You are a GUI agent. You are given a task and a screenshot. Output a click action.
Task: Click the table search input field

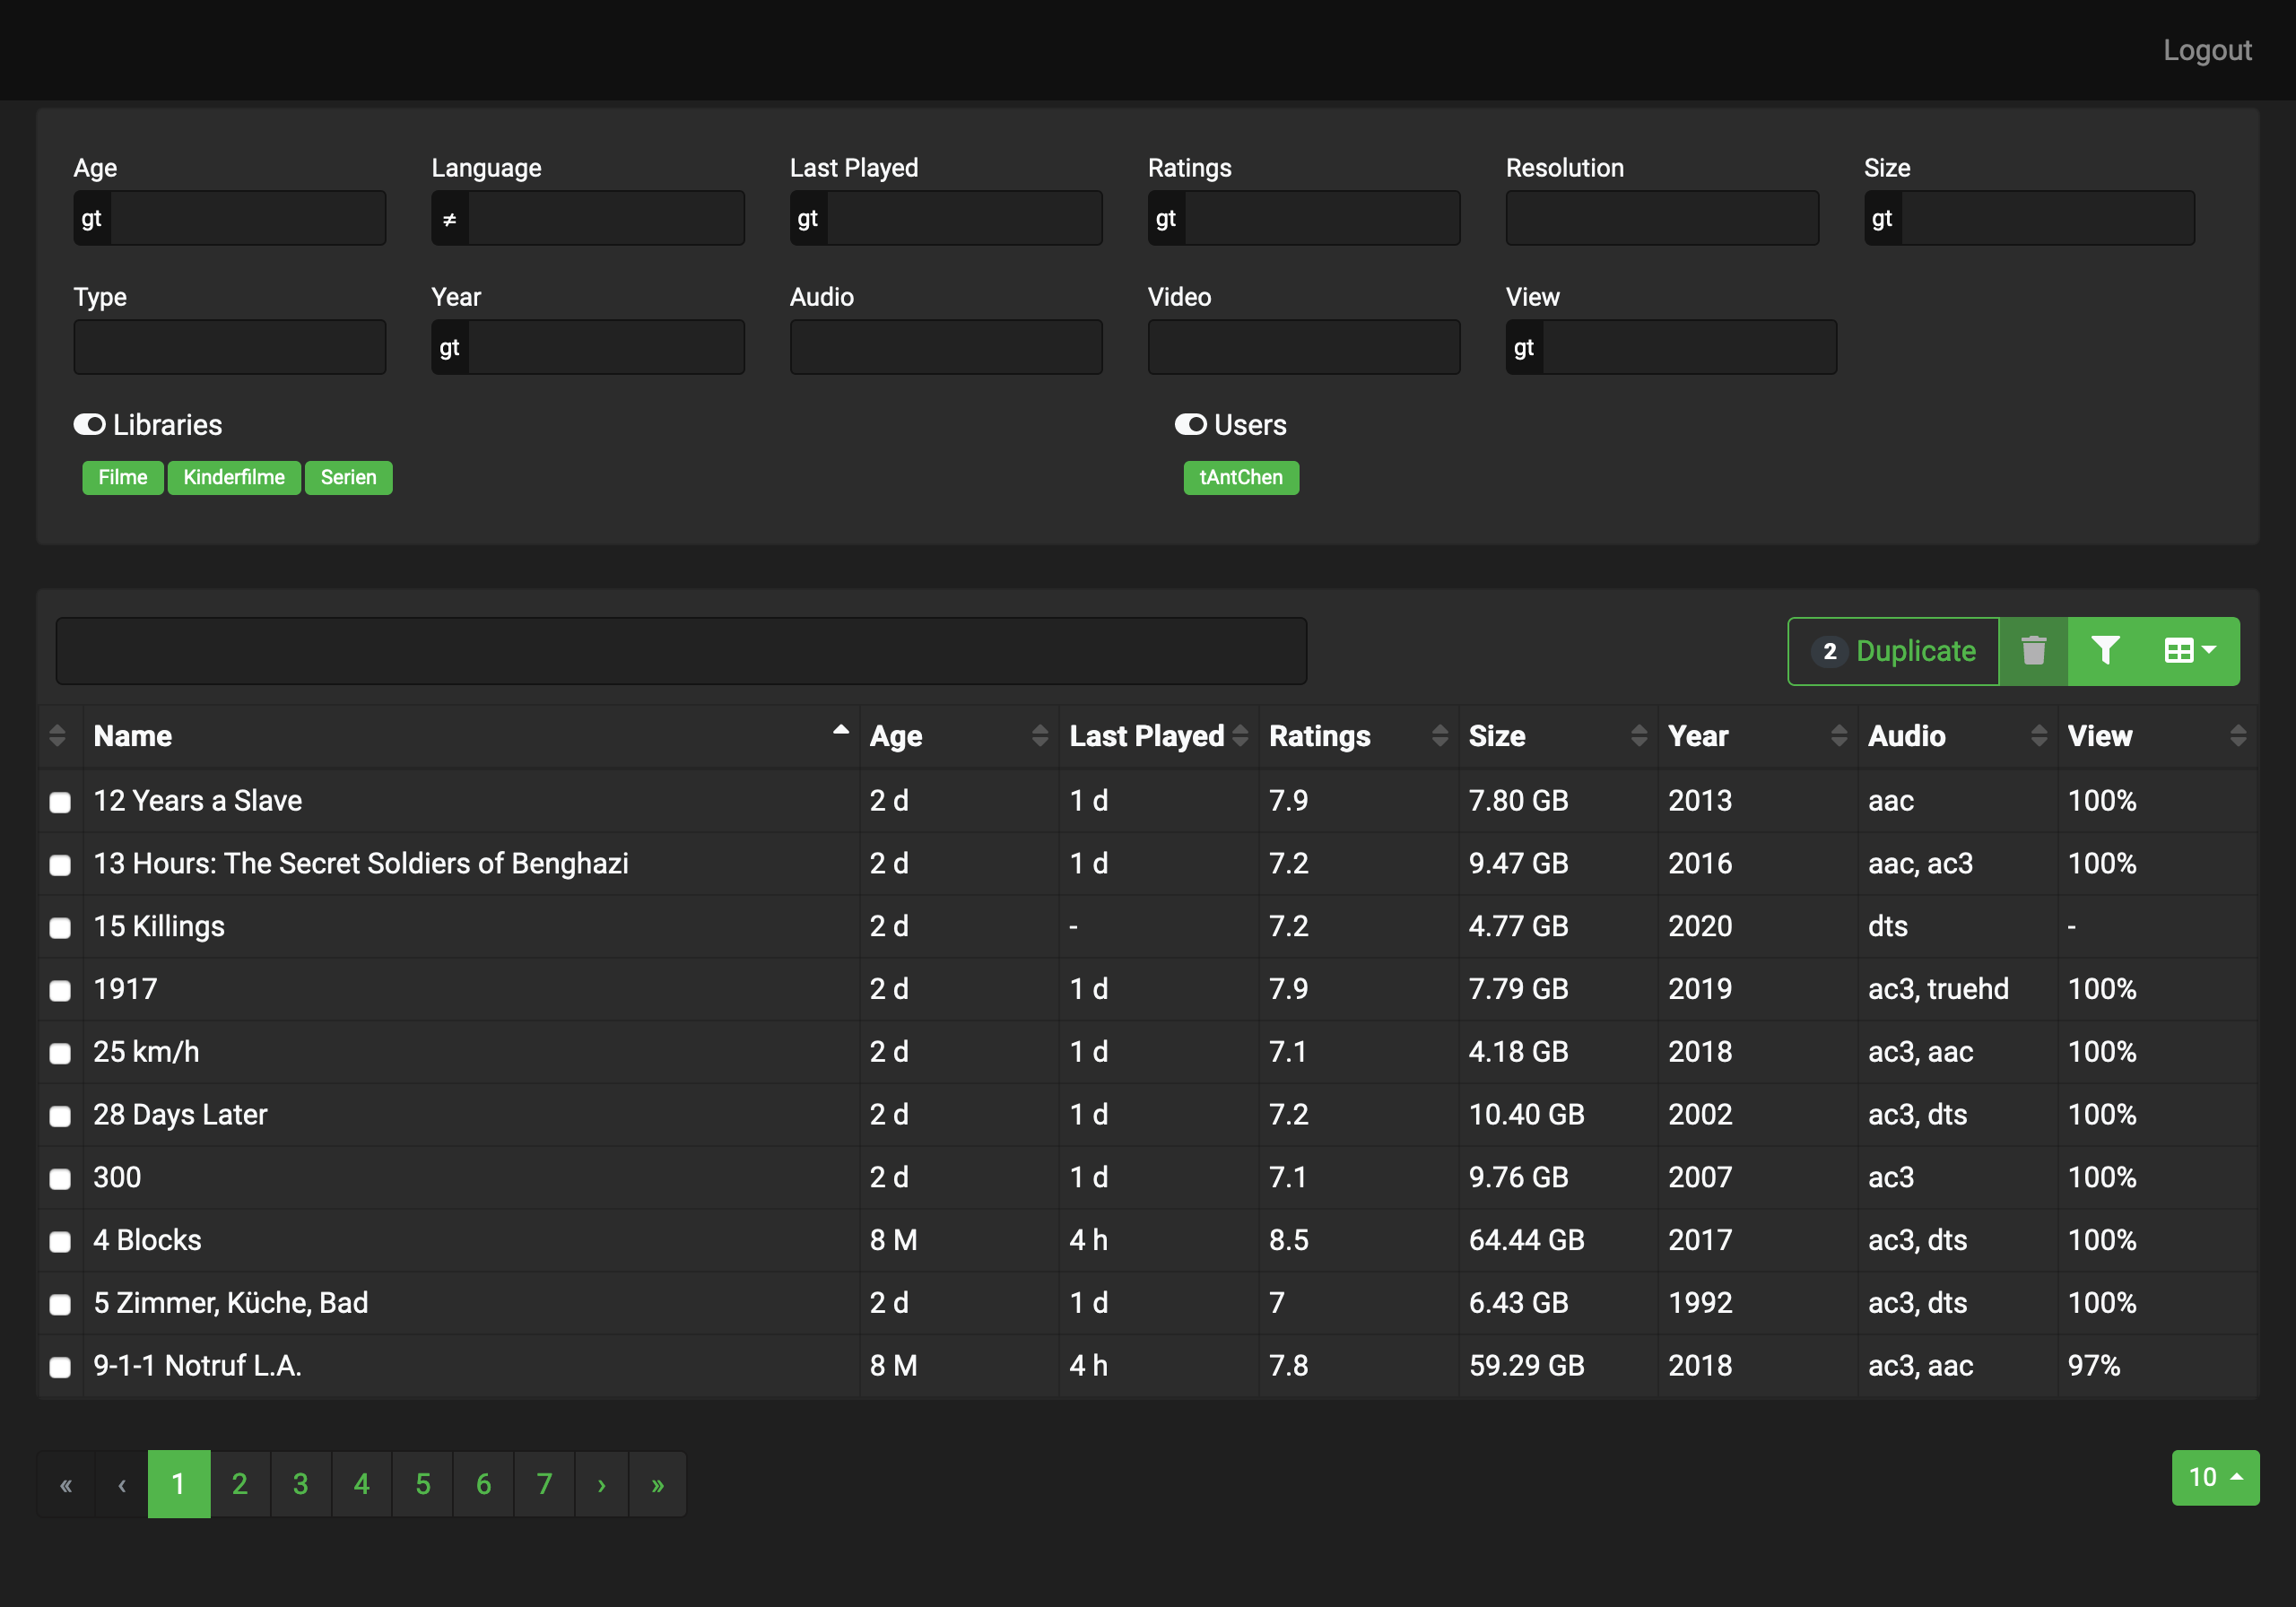[x=680, y=651]
